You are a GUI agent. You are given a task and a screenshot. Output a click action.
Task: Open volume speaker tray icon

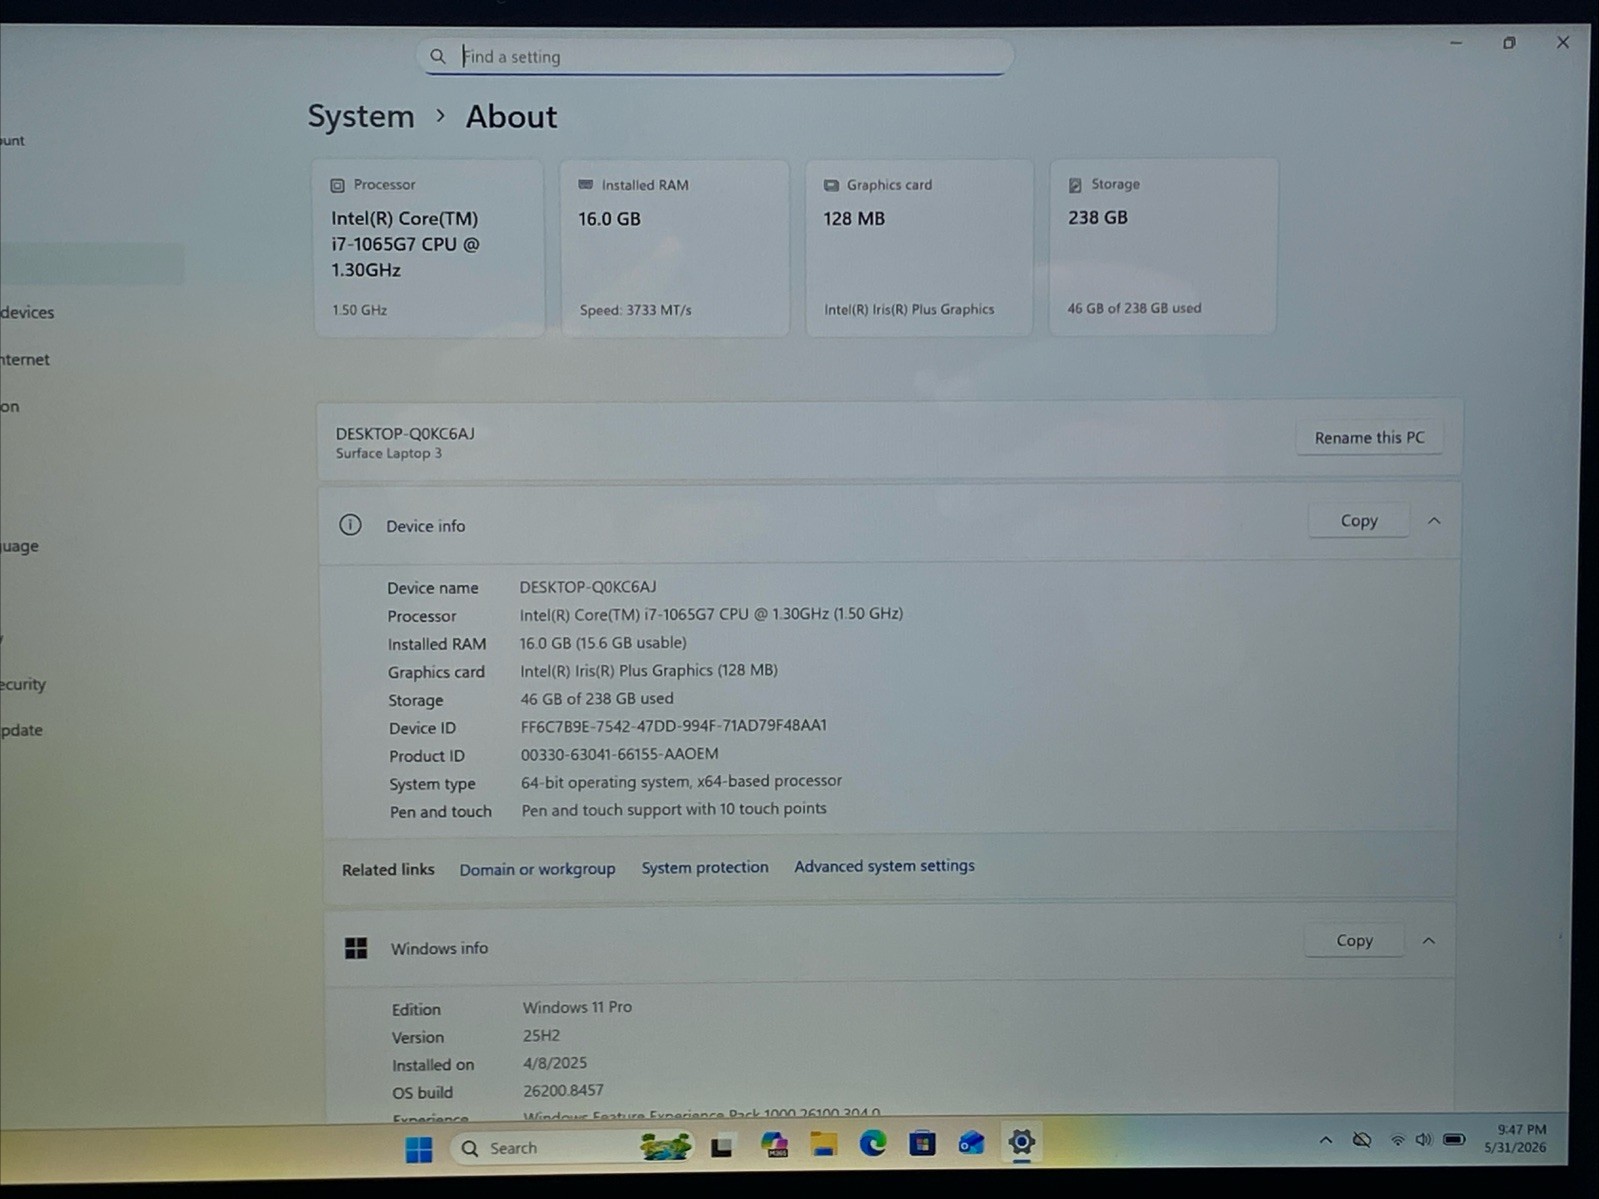click(1424, 1140)
